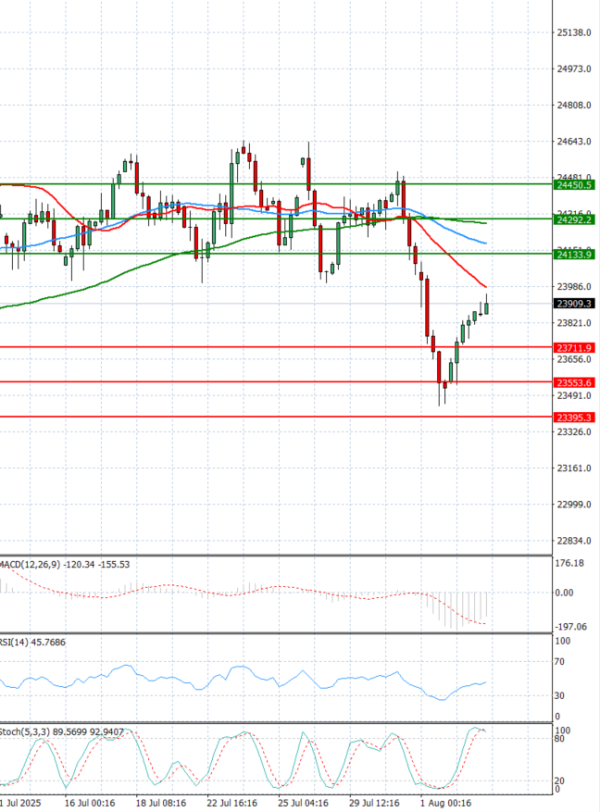
Task: Click the 24973.0 price axis value
Action: tap(574, 69)
